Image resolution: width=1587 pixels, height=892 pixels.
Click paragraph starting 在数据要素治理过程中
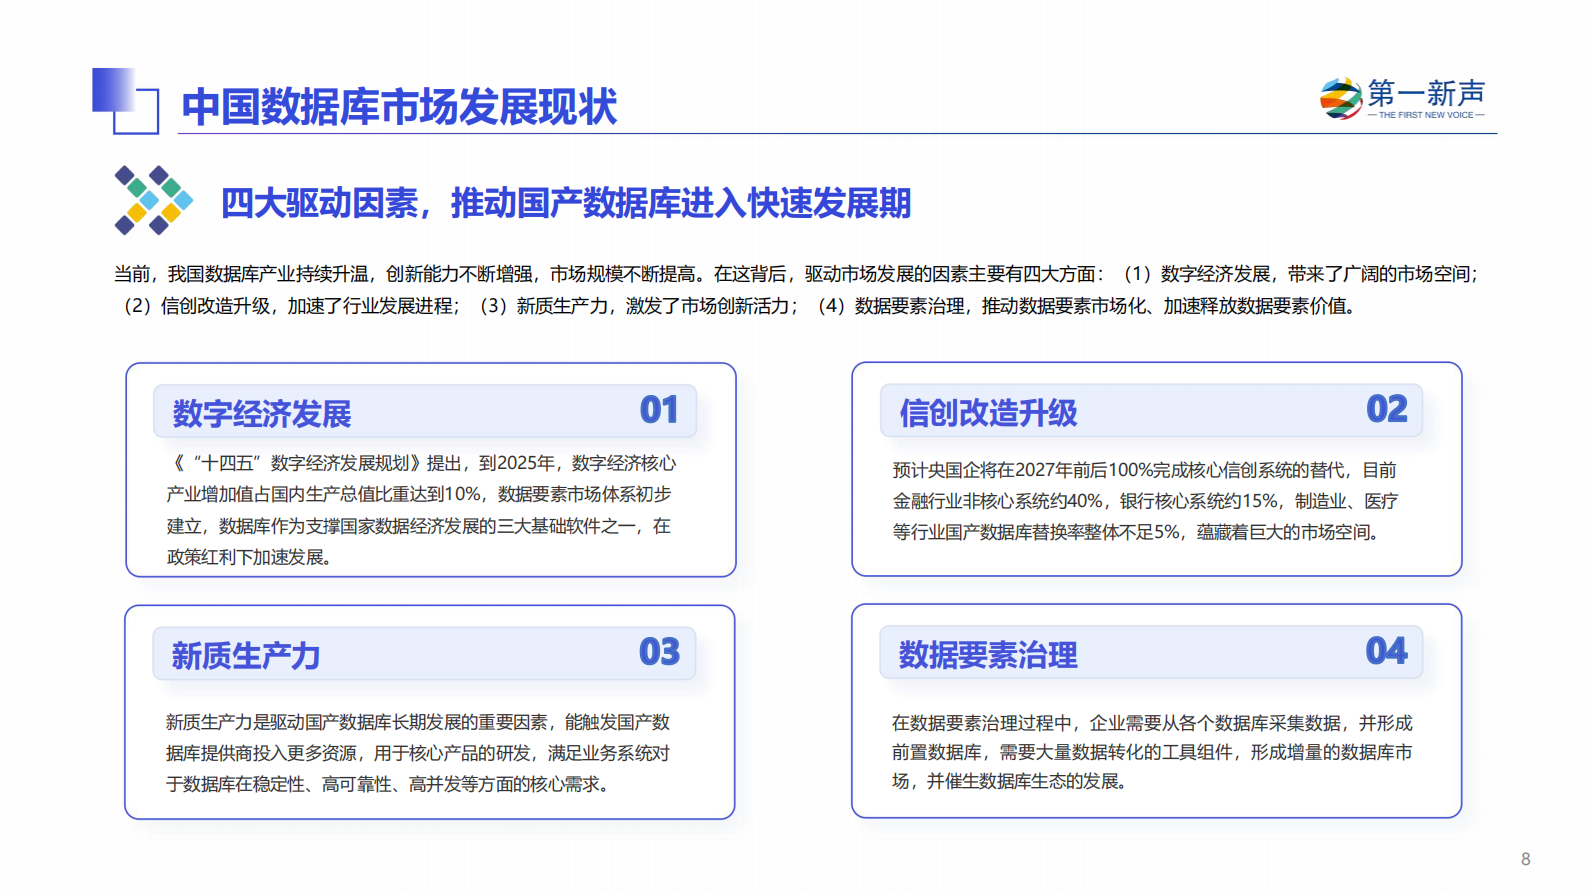point(1153,752)
